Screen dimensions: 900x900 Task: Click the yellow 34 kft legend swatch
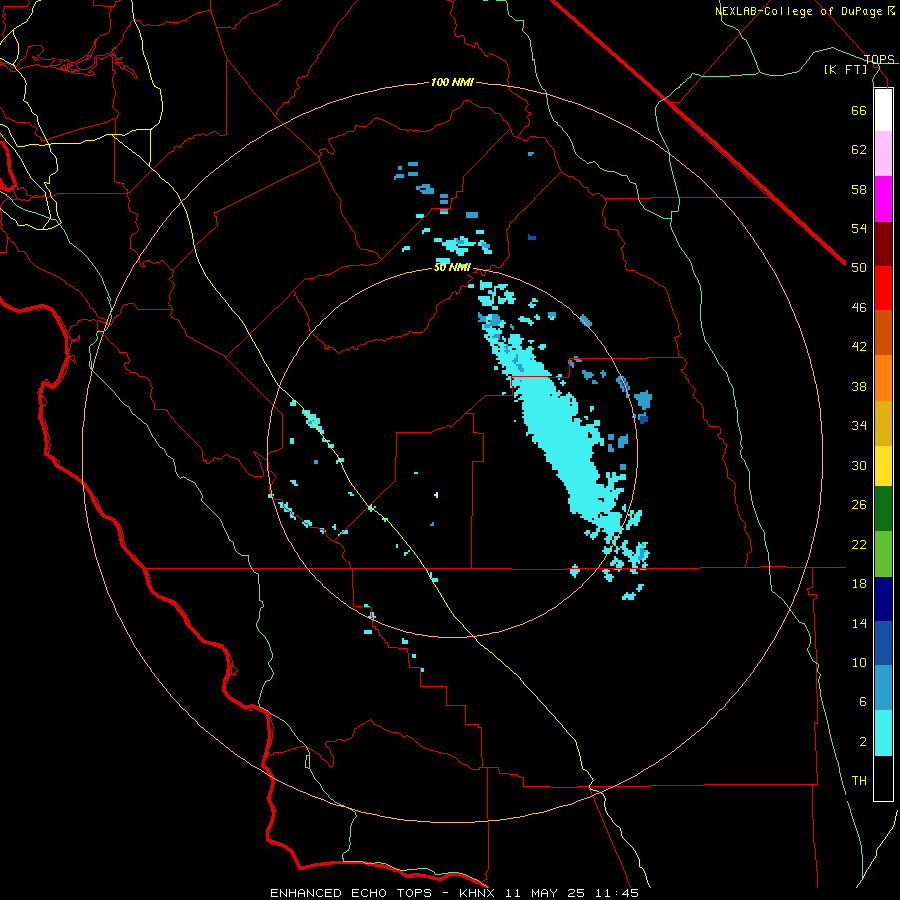(883, 466)
